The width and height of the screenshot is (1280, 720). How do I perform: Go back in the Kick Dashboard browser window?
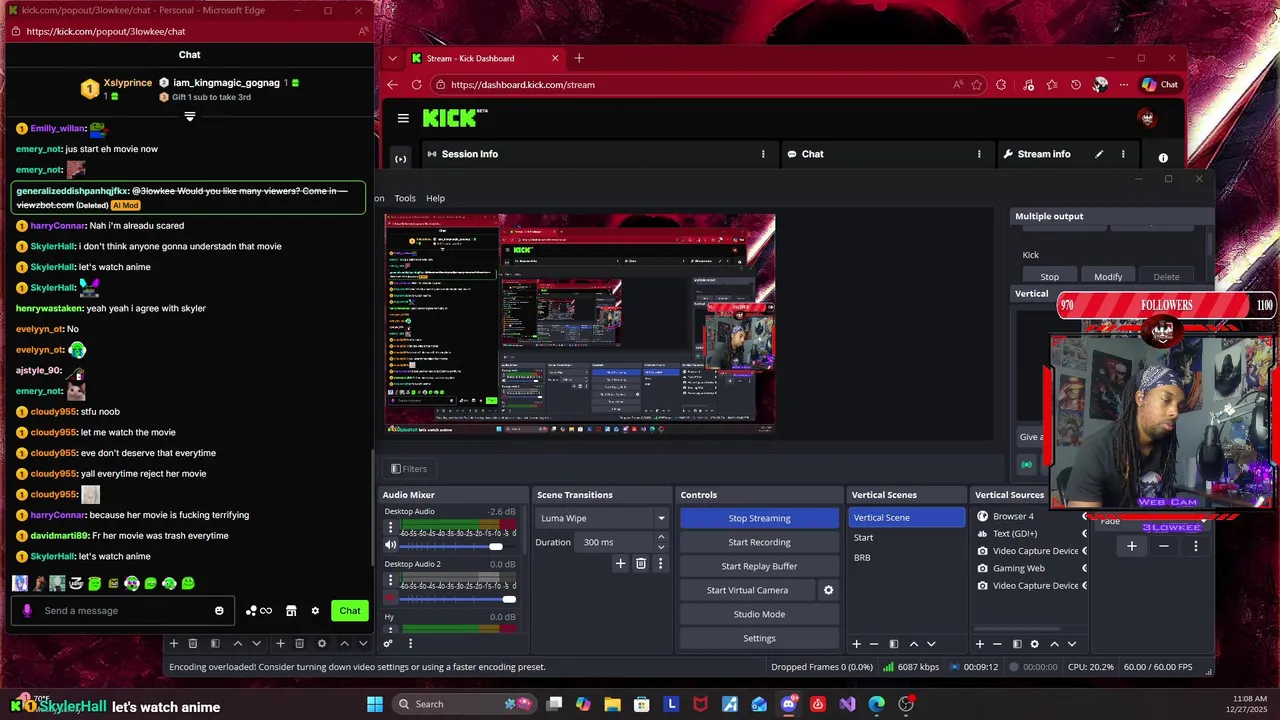[392, 85]
